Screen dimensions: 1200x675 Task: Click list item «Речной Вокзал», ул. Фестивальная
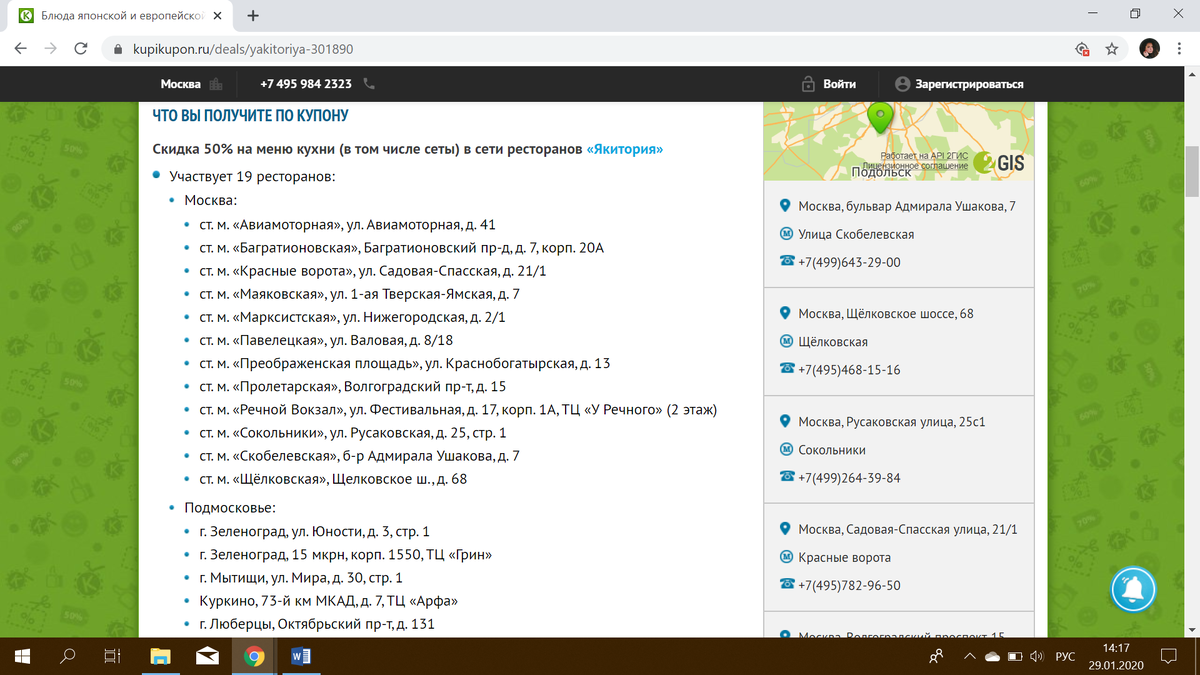click(458, 410)
